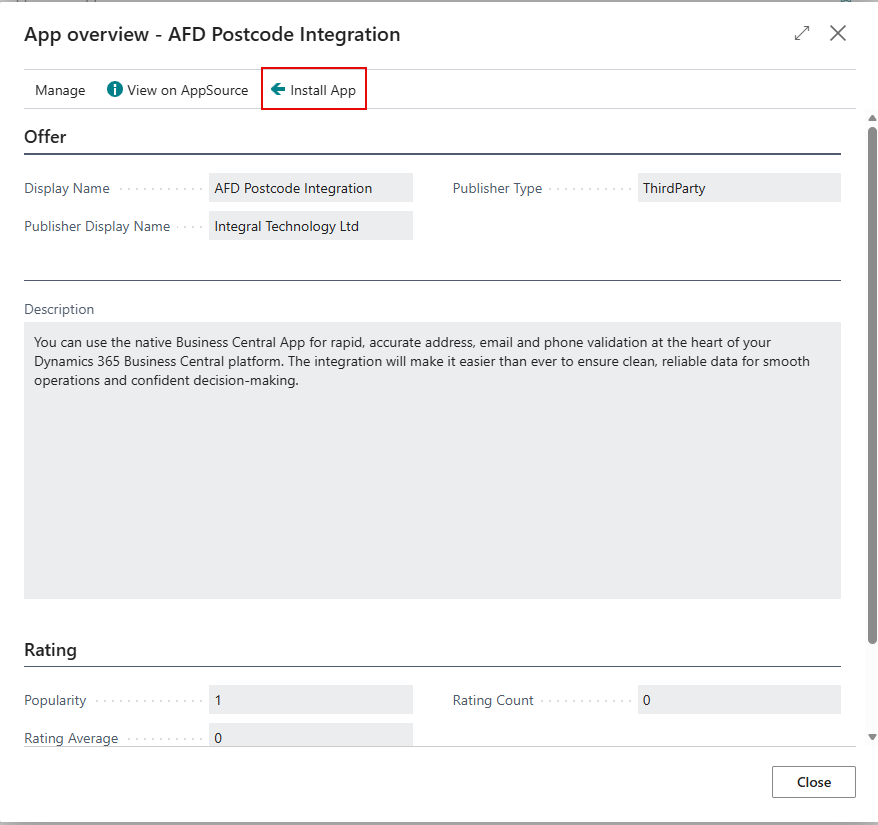Viewport: 878px width, 825px height.
Task: Click the green arrow Install App icon
Action: (278, 90)
